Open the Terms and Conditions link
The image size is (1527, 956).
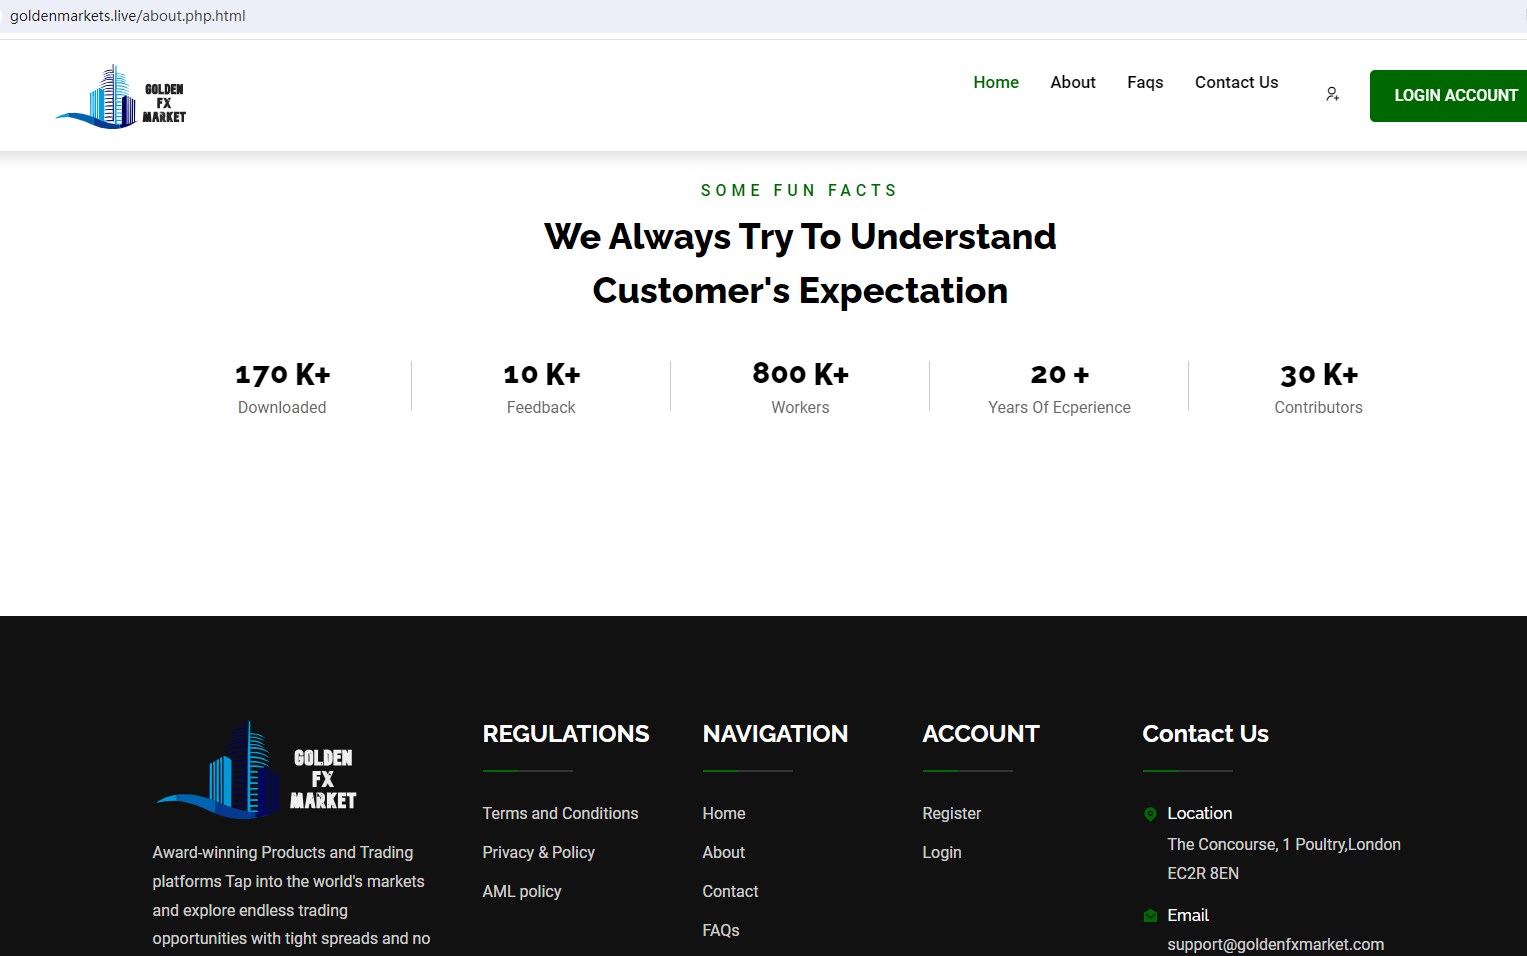pos(560,813)
